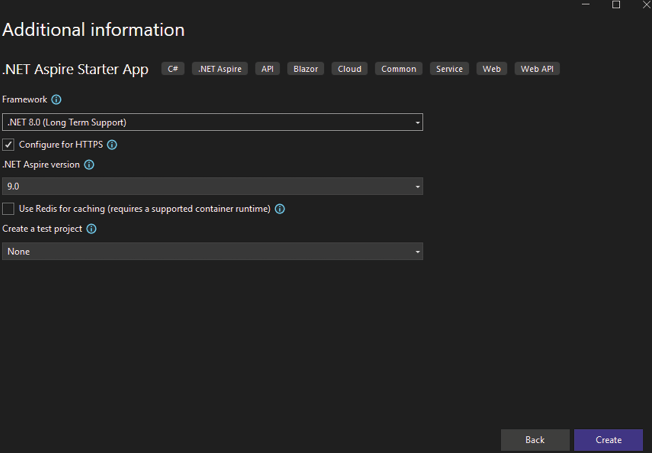Open the Framework dropdown showing .NET 8.0

click(212, 122)
